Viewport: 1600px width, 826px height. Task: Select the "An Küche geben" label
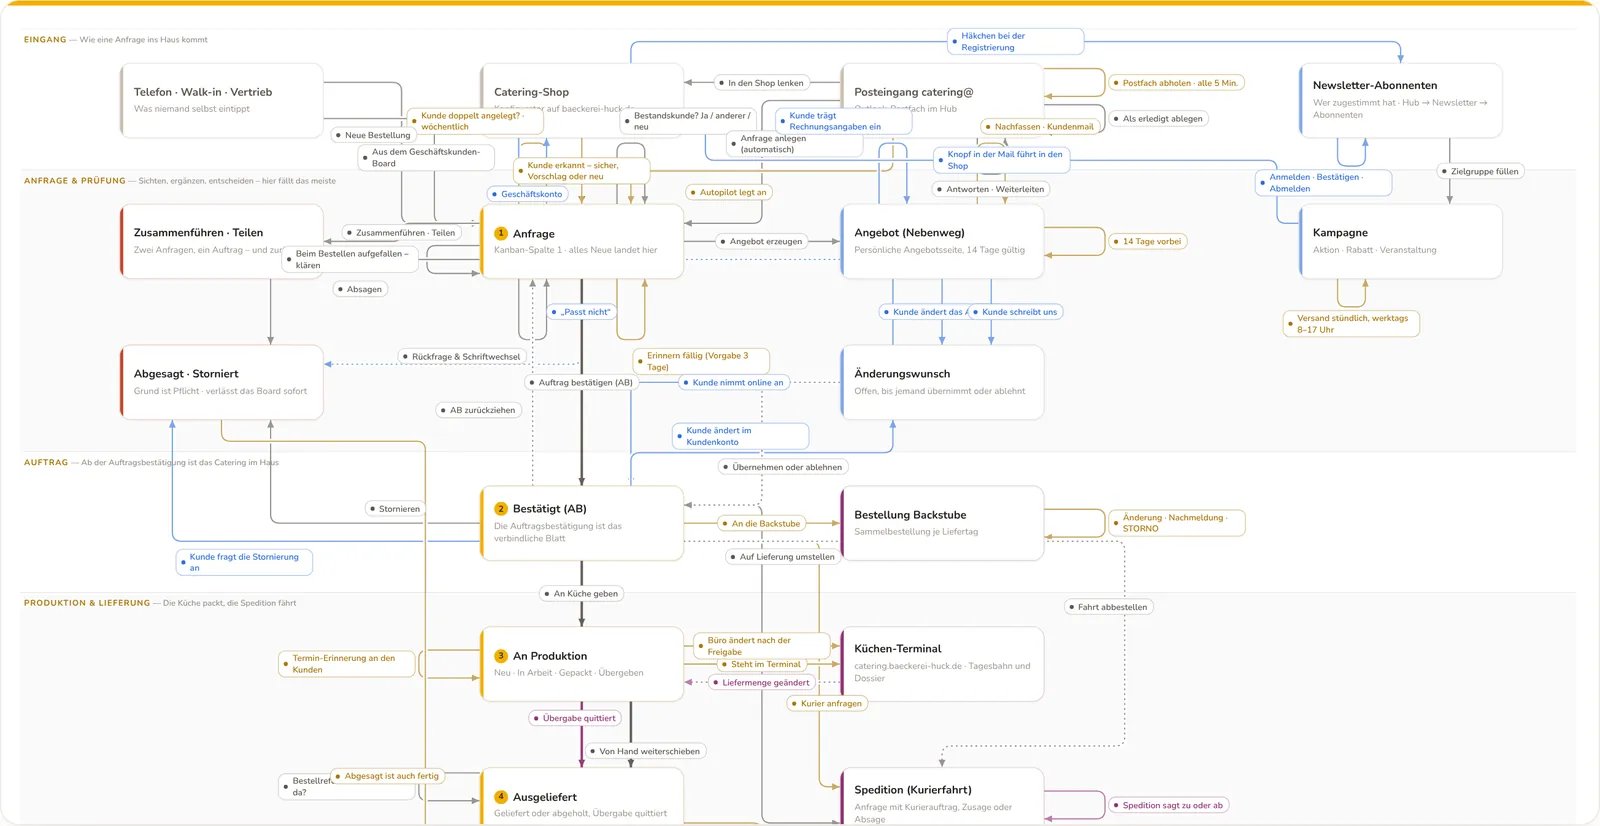pyautogui.click(x=582, y=594)
